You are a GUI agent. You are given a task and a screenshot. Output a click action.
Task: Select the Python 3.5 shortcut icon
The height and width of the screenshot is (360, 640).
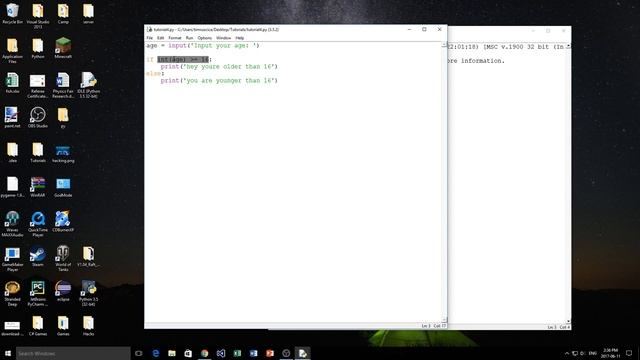pos(88,293)
